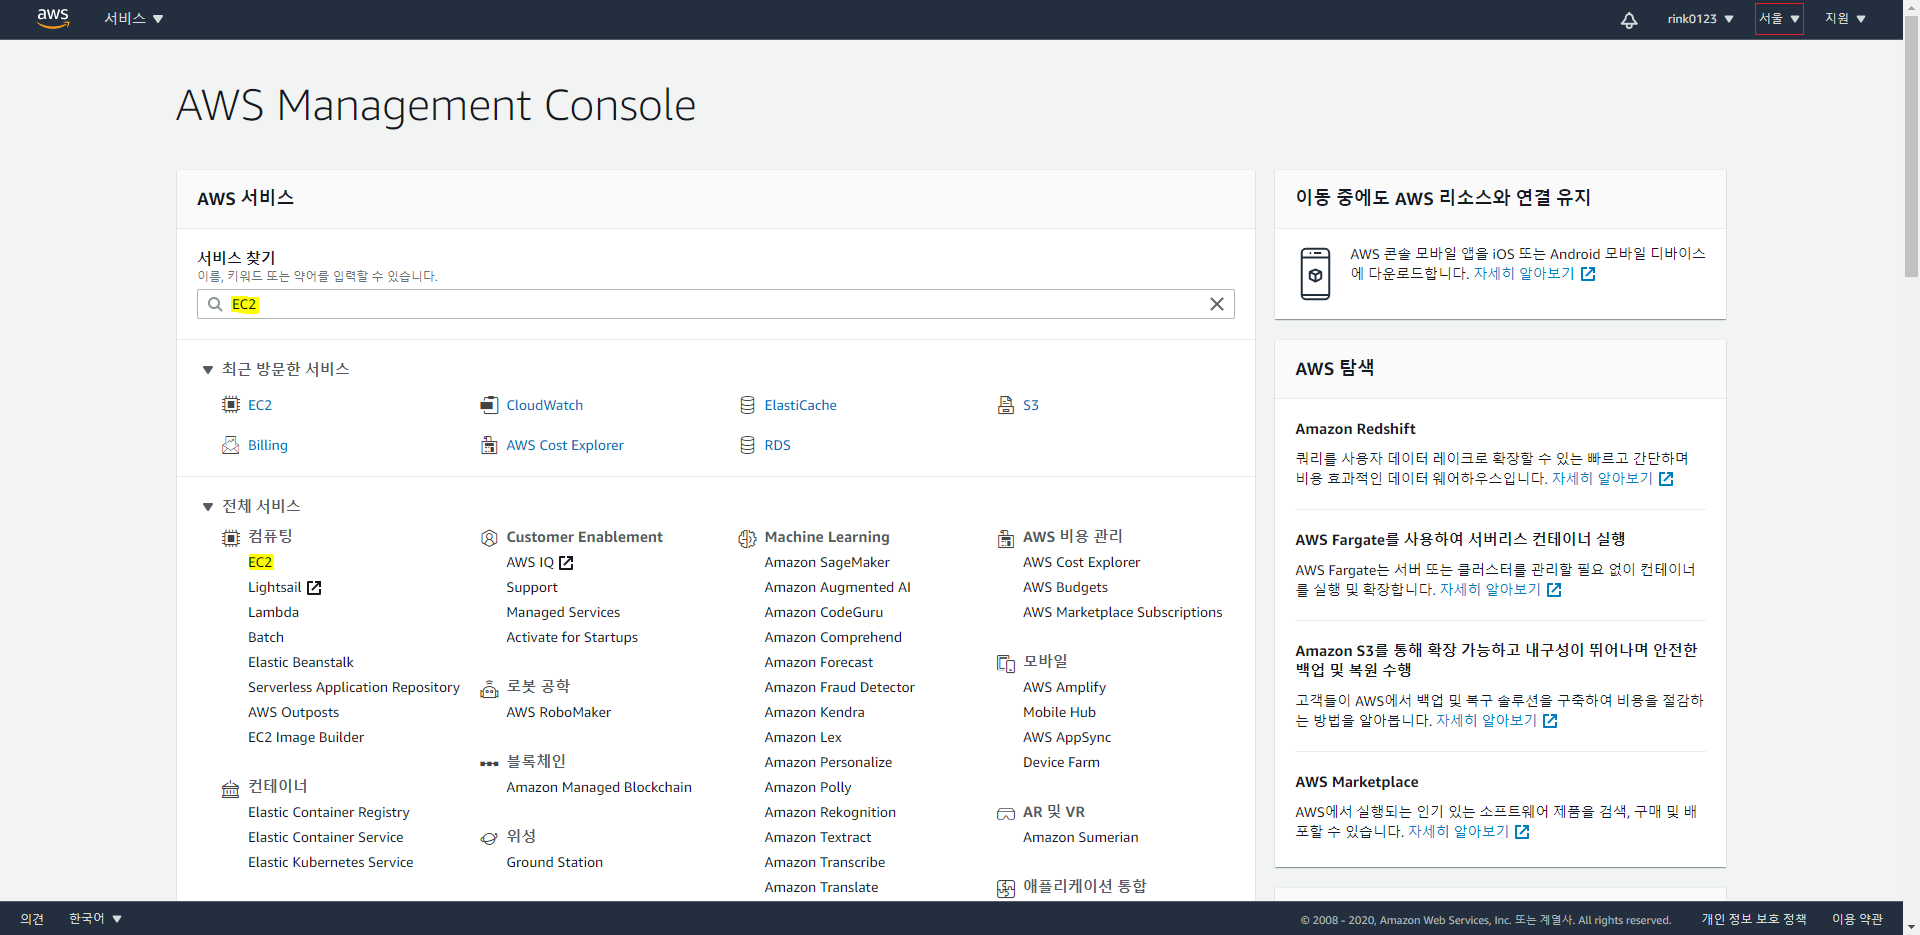Click the RDS database icon

pyautogui.click(x=747, y=445)
